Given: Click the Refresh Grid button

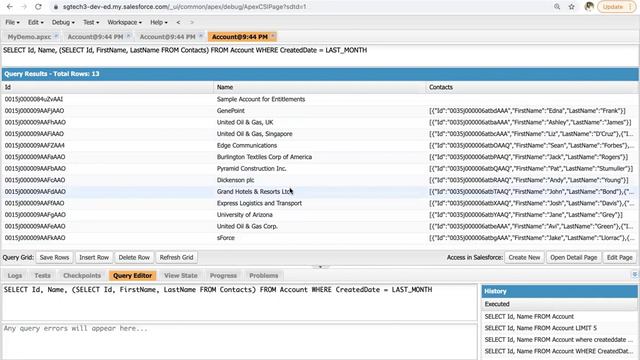Looking at the screenshot, I should [x=176, y=258].
